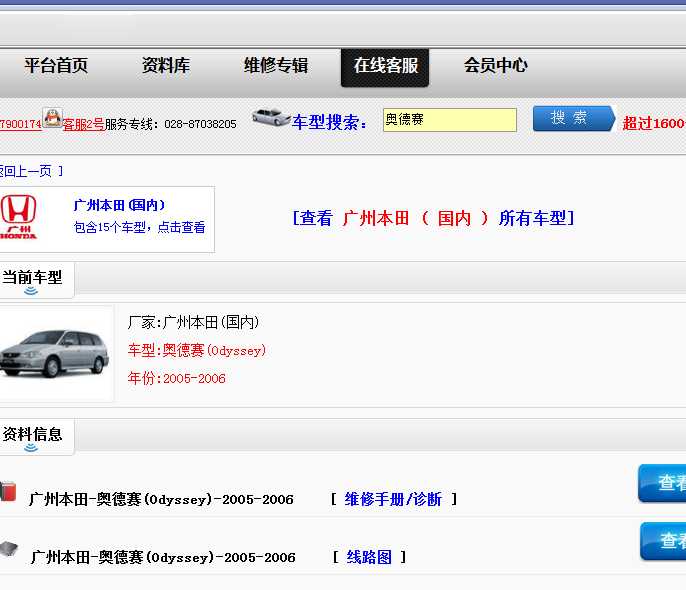Click the 年份:2005-2006 text
The height and width of the screenshot is (590, 686).
(176, 378)
